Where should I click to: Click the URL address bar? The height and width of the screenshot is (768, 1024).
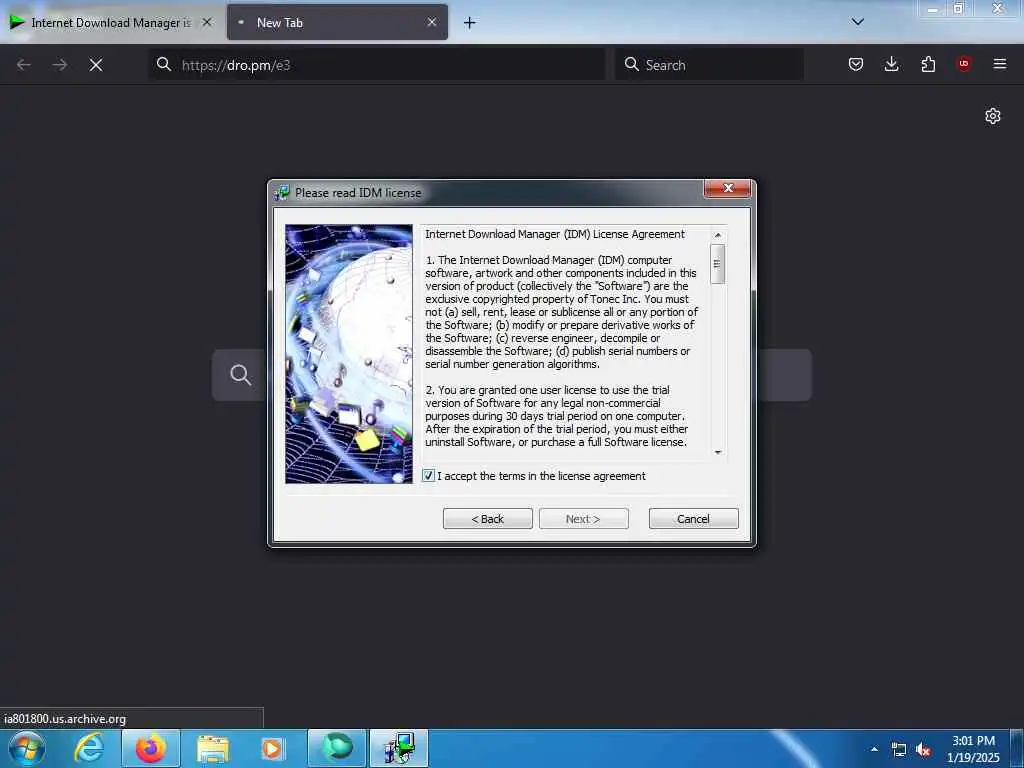(377, 65)
